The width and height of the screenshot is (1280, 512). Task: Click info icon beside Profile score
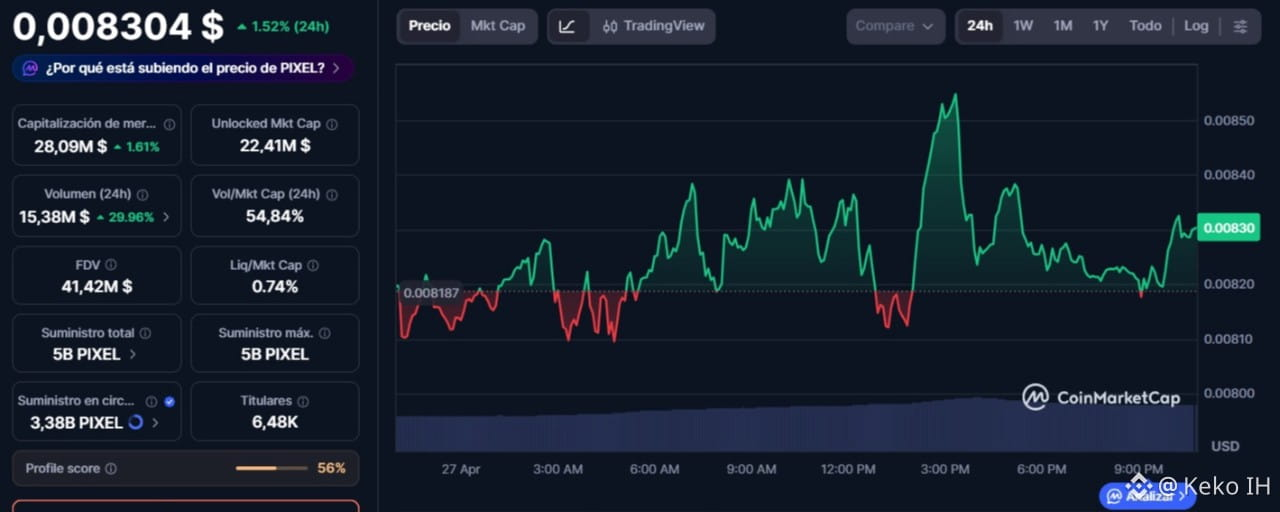point(111,468)
